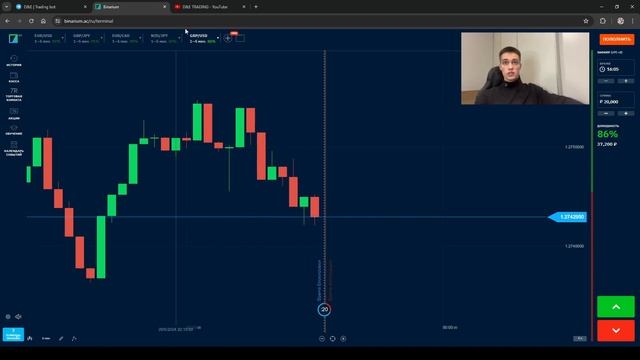
Task: Open the webcam video thumbnail
Action: pos(525,69)
